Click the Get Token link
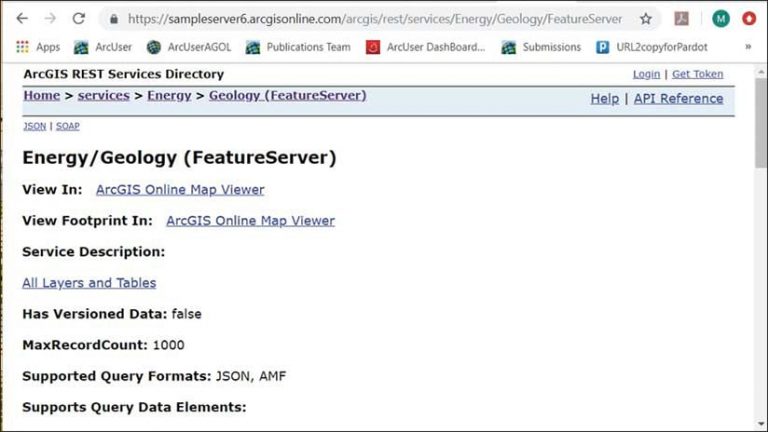768x432 pixels. (x=697, y=74)
